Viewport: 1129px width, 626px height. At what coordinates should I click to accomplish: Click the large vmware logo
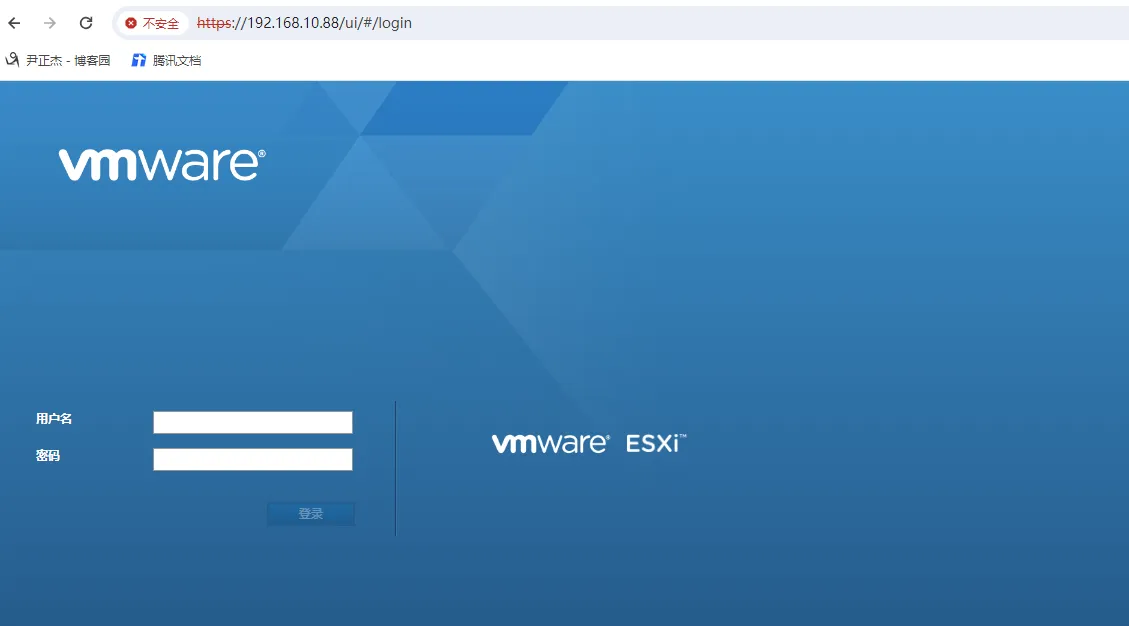[162, 164]
